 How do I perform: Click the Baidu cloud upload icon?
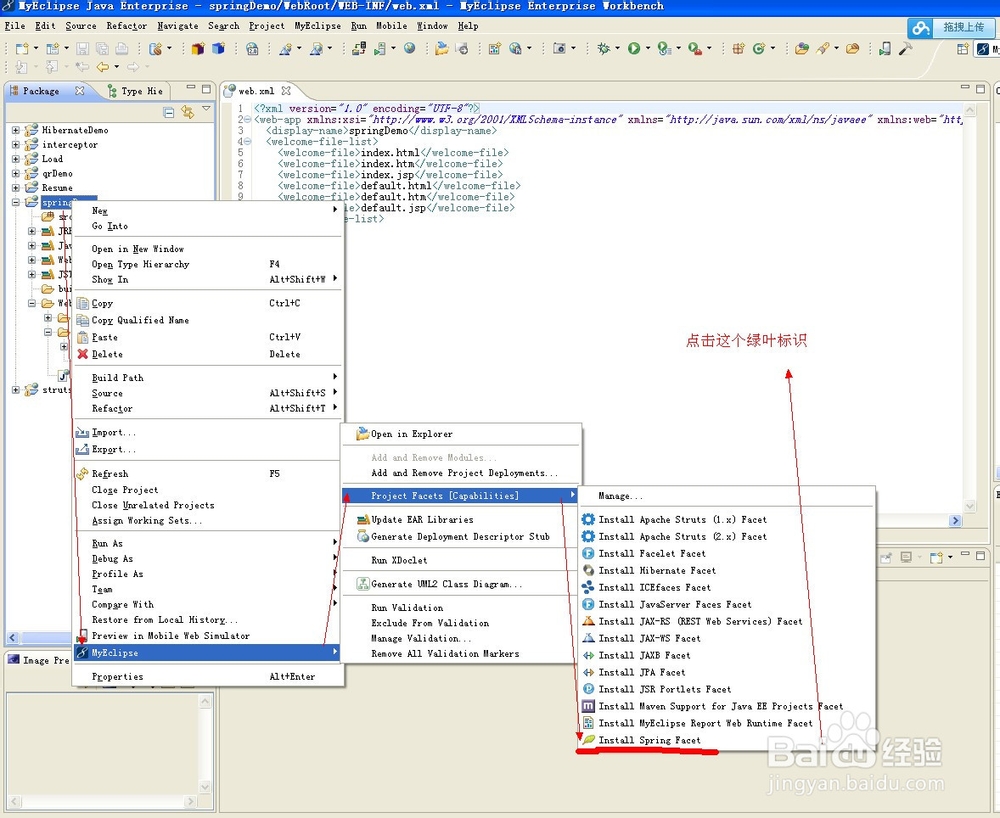[x=920, y=28]
